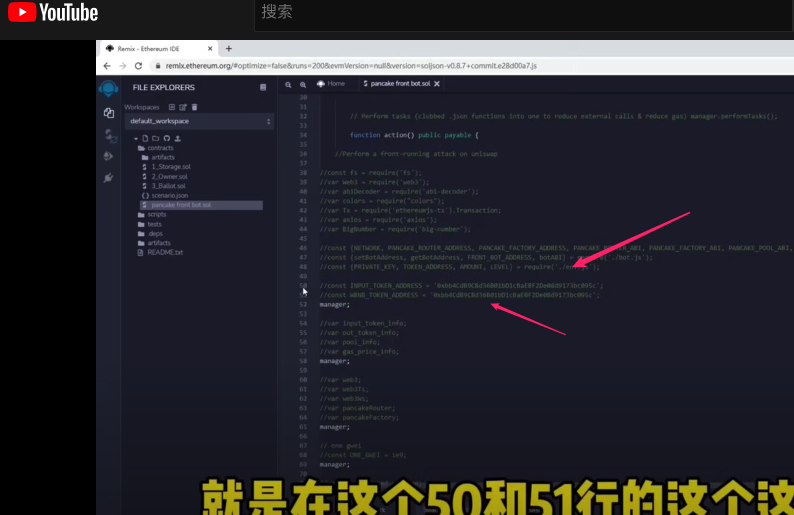Expand the .deps folder
Viewport: 794px width, 515px height.
click(150, 233)
